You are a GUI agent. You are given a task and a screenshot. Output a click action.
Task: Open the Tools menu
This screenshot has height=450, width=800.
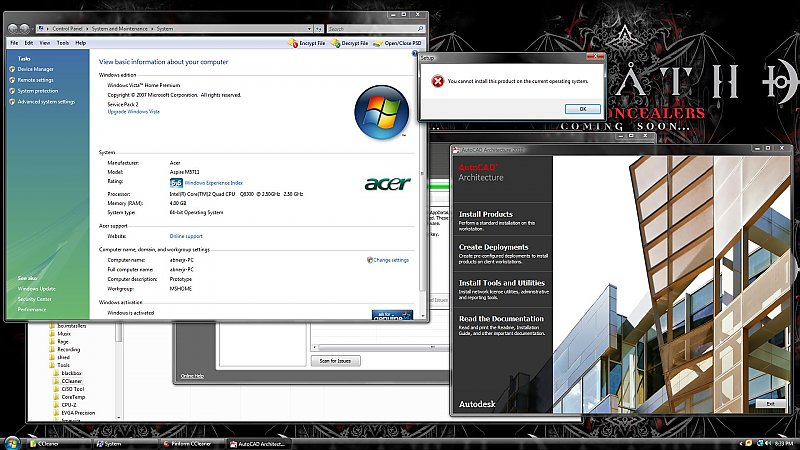point(63,43)
